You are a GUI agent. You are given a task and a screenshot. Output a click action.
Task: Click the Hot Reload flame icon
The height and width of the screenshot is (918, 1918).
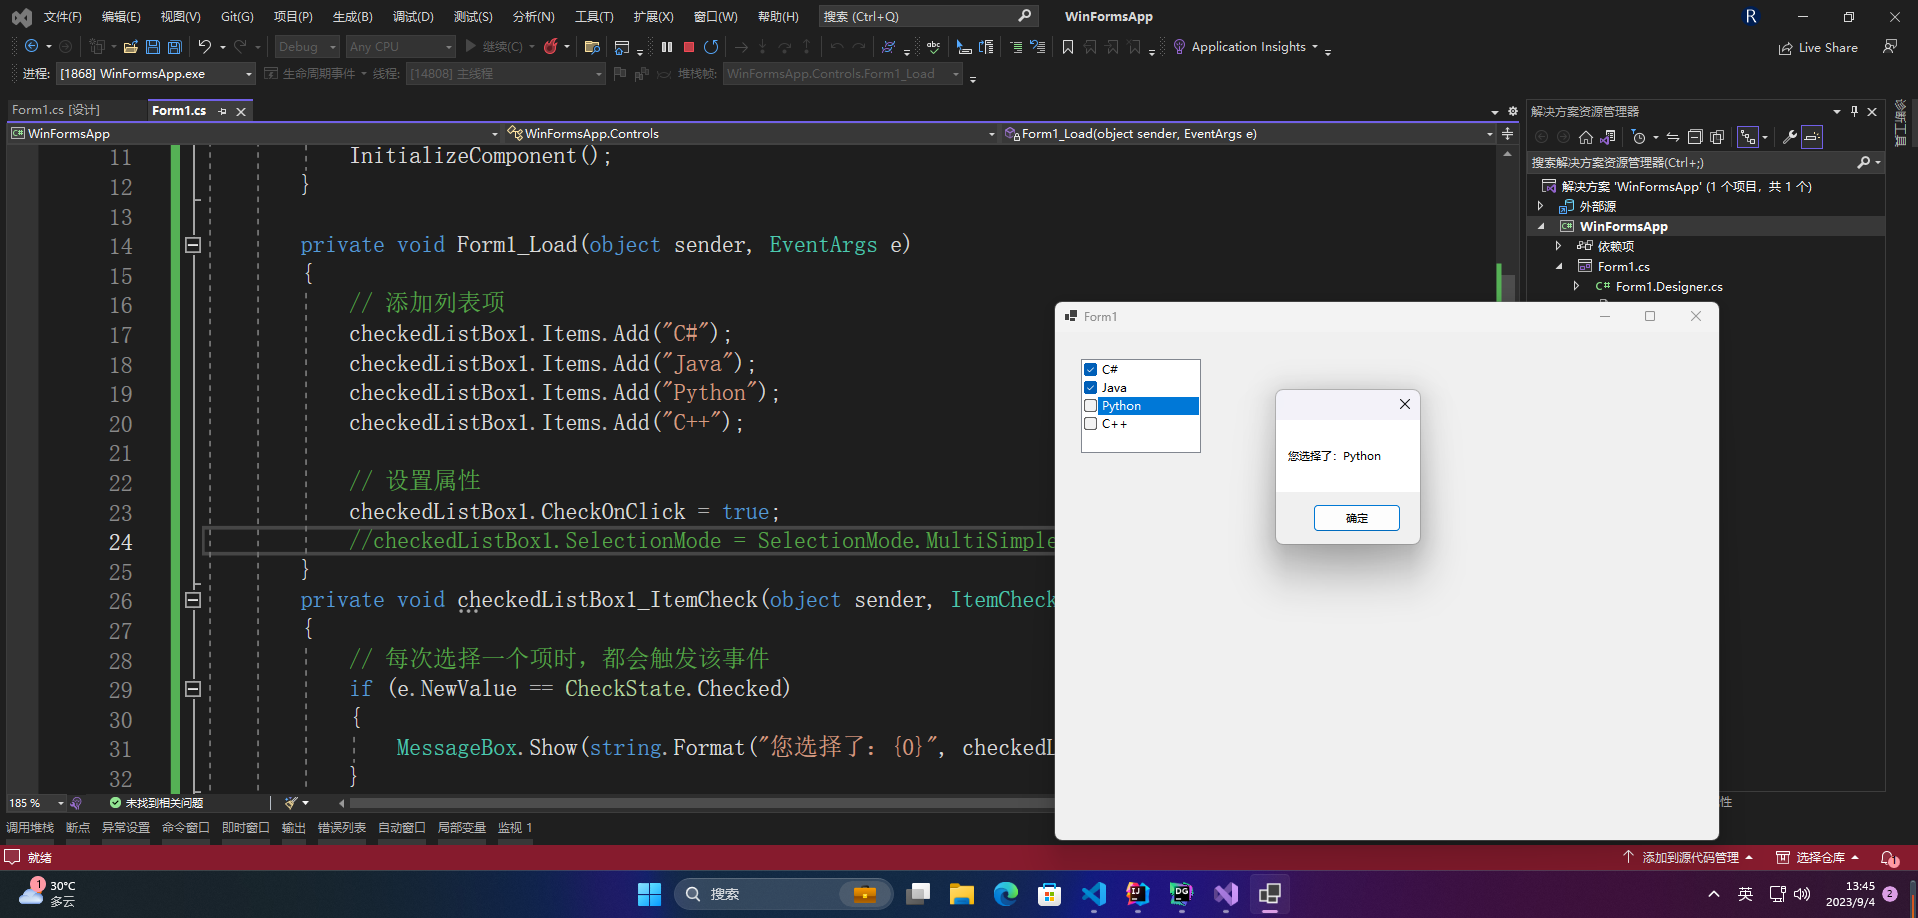coord(550,47)
